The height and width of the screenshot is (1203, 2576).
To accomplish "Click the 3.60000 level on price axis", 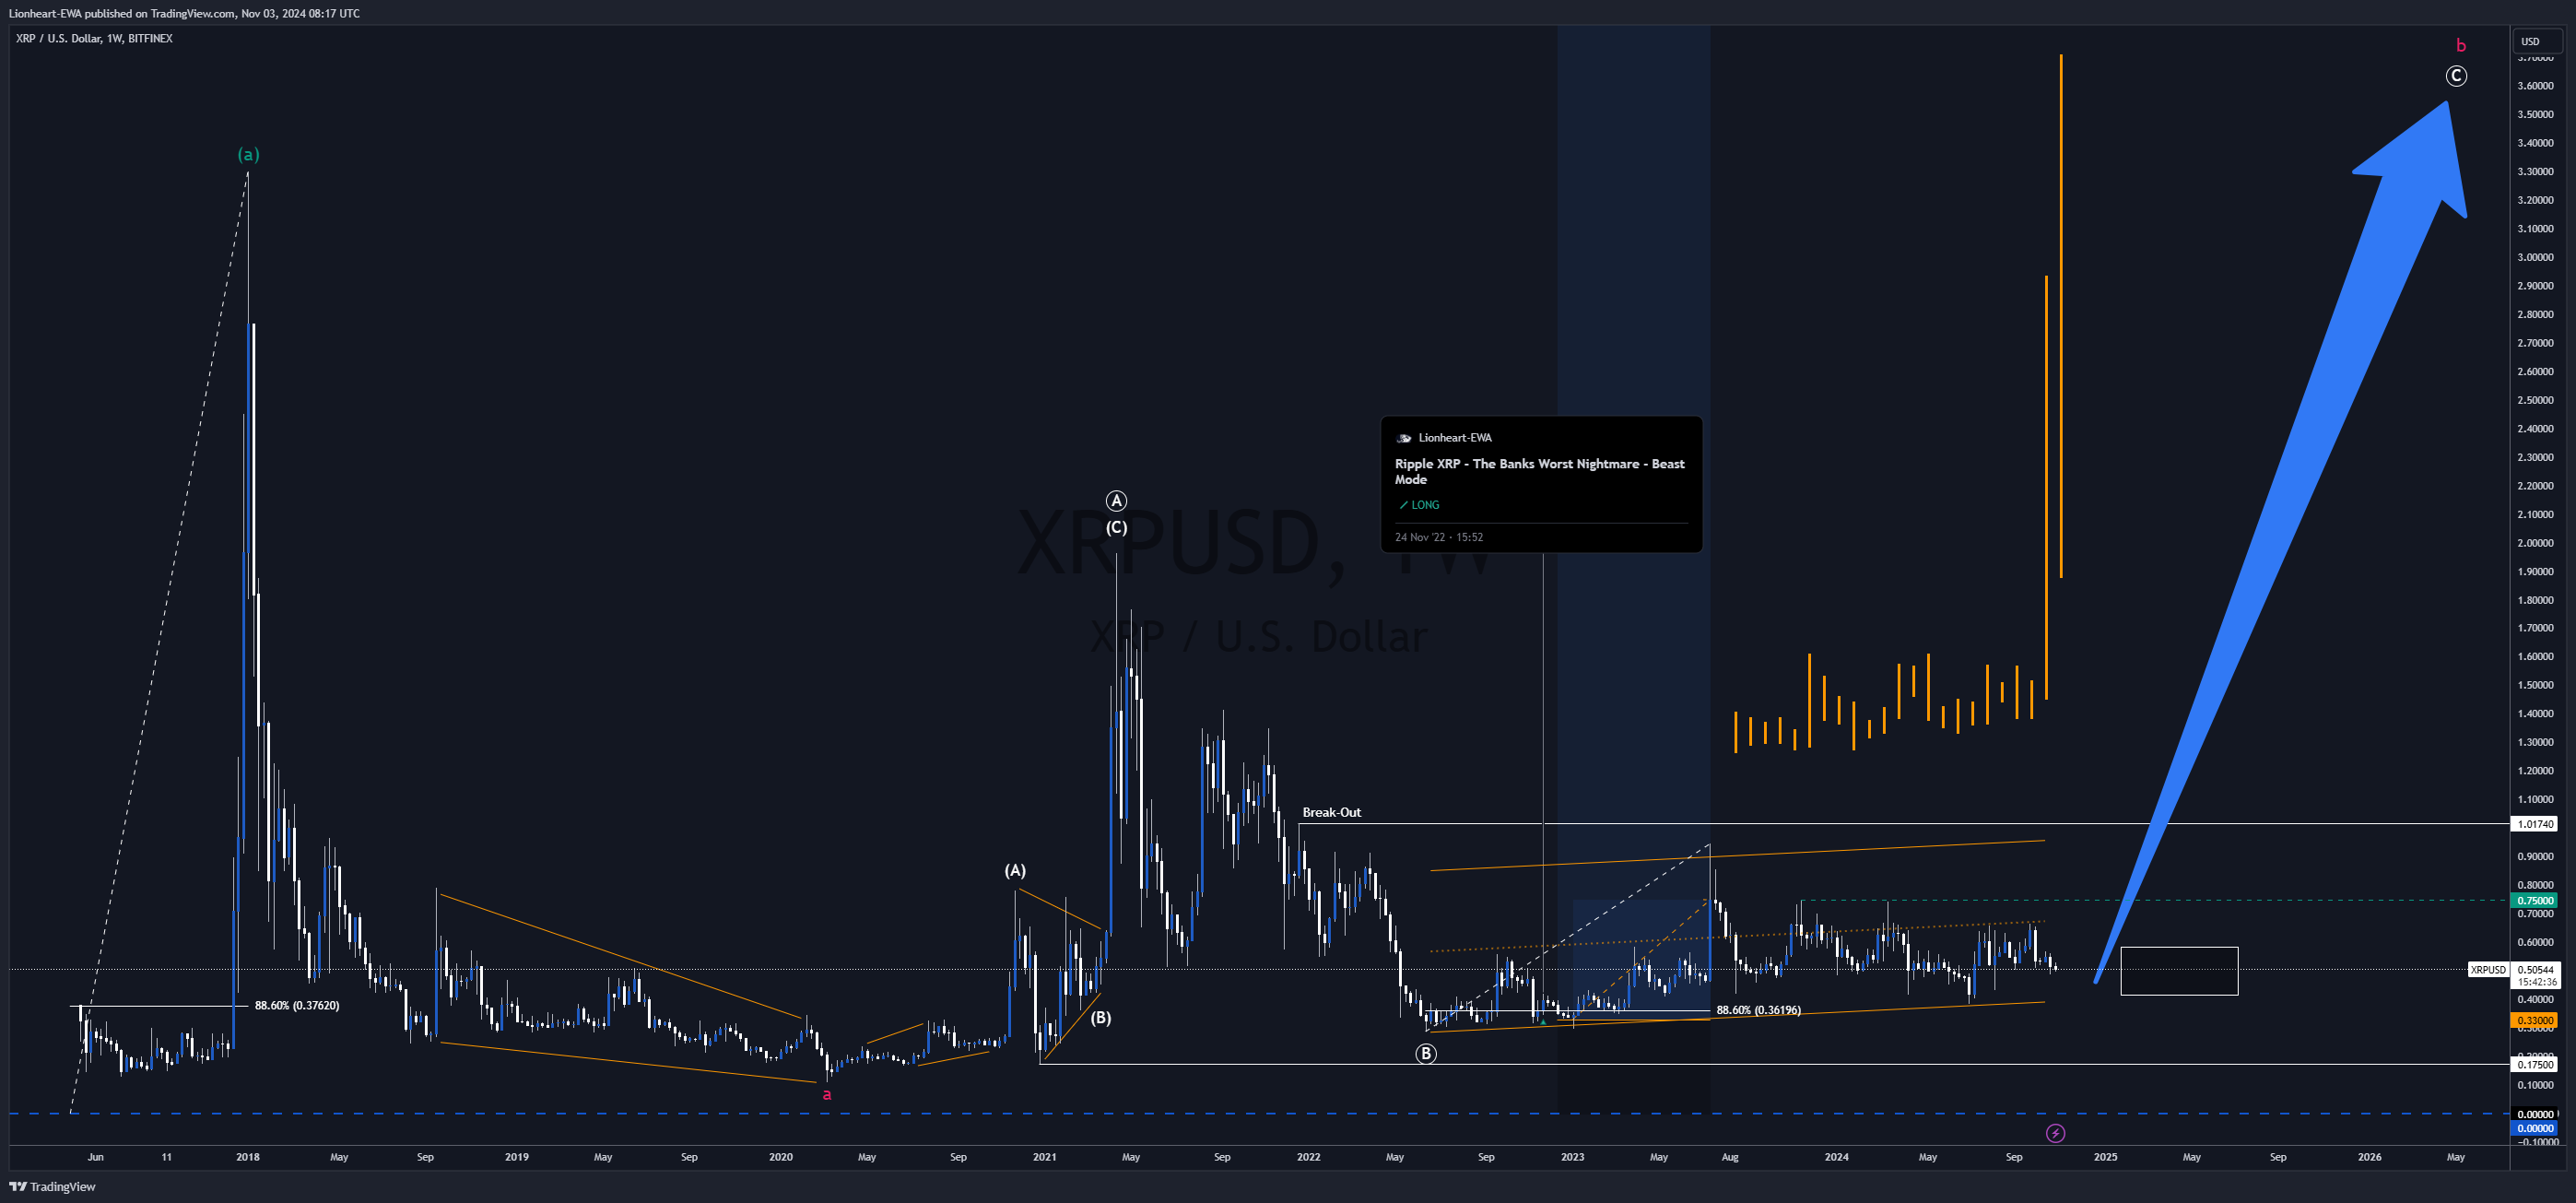I will pos(2535,86).
